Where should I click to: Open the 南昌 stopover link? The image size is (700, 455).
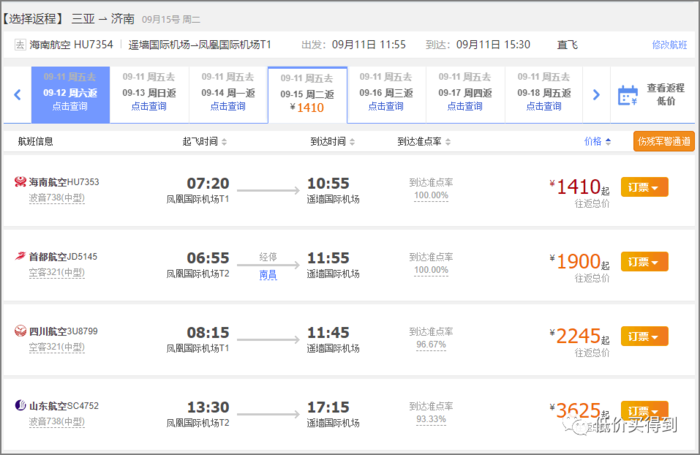click(268, 273)
